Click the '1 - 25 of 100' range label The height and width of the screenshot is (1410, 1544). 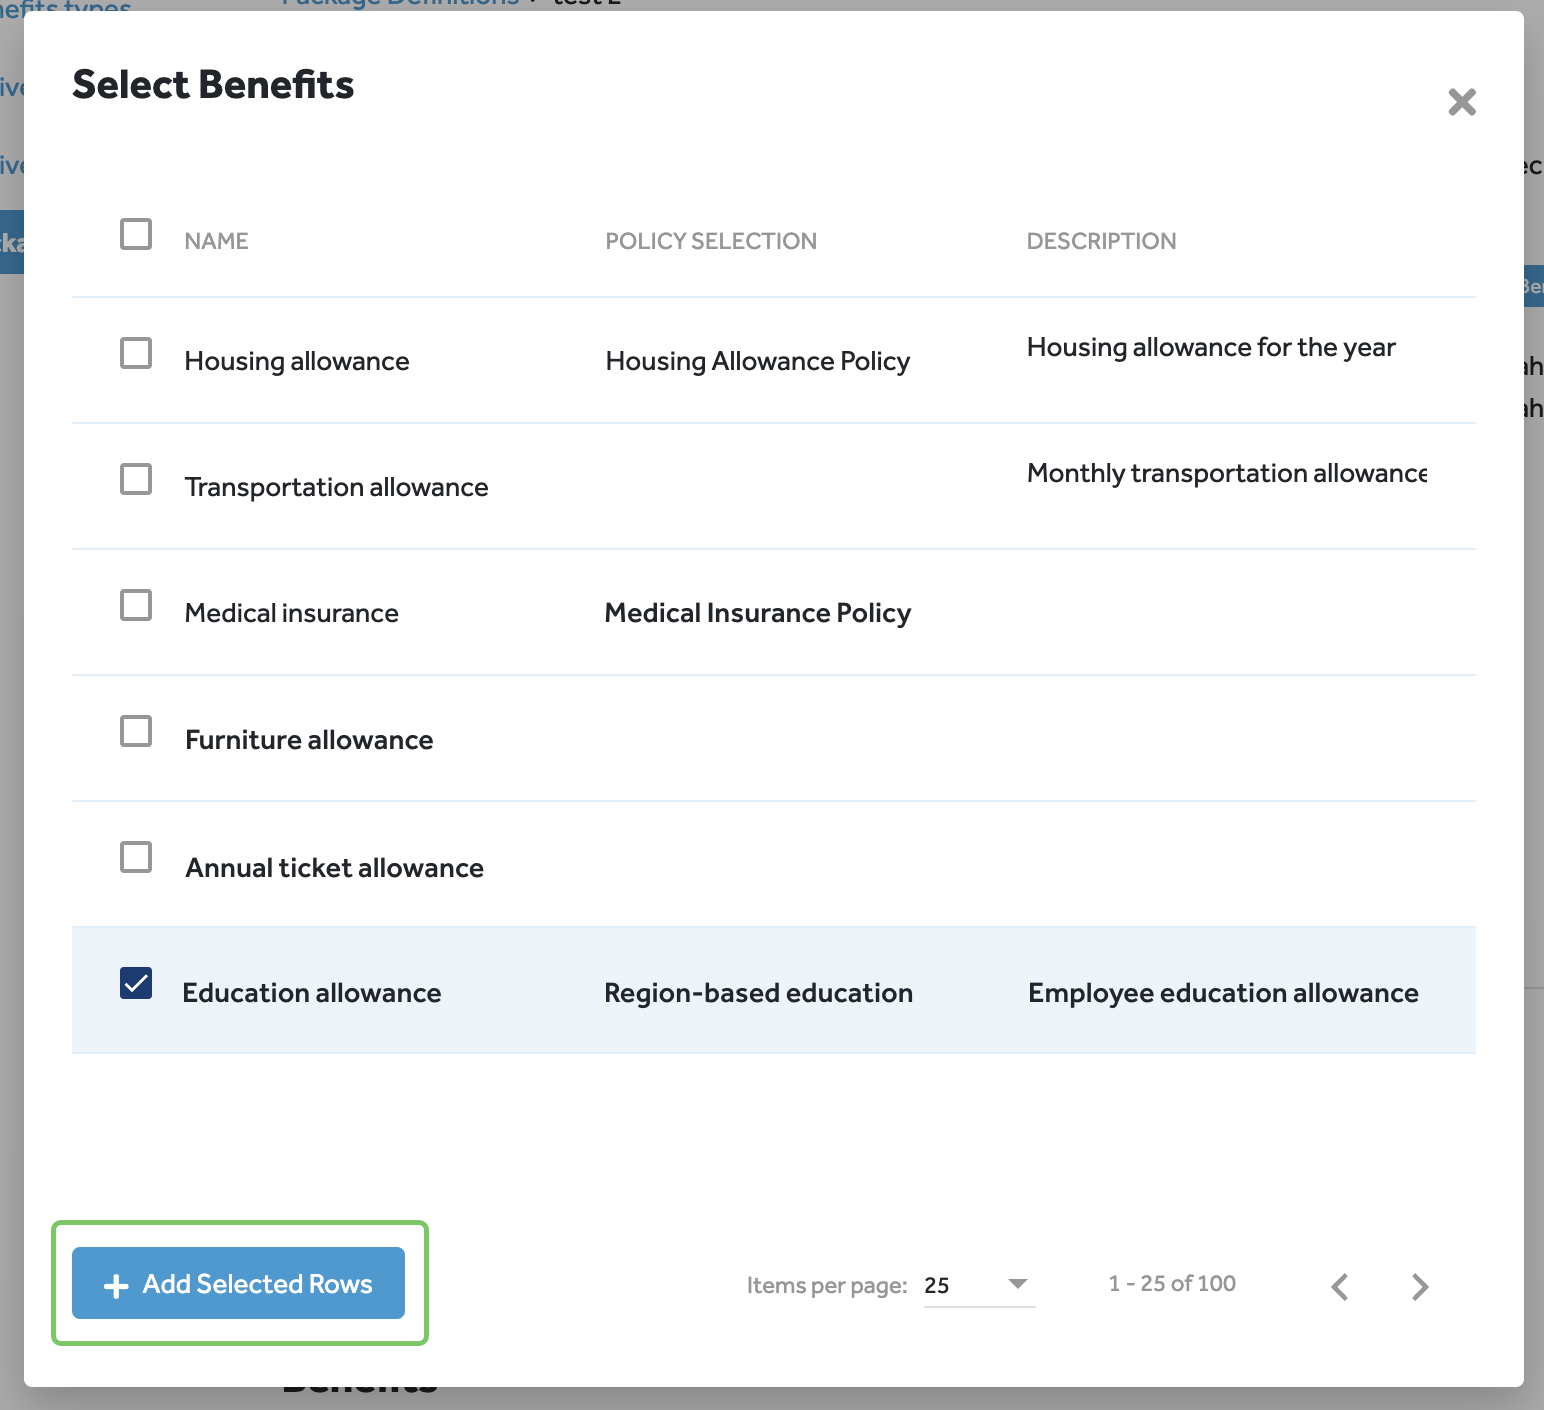click(1172, 1284)
